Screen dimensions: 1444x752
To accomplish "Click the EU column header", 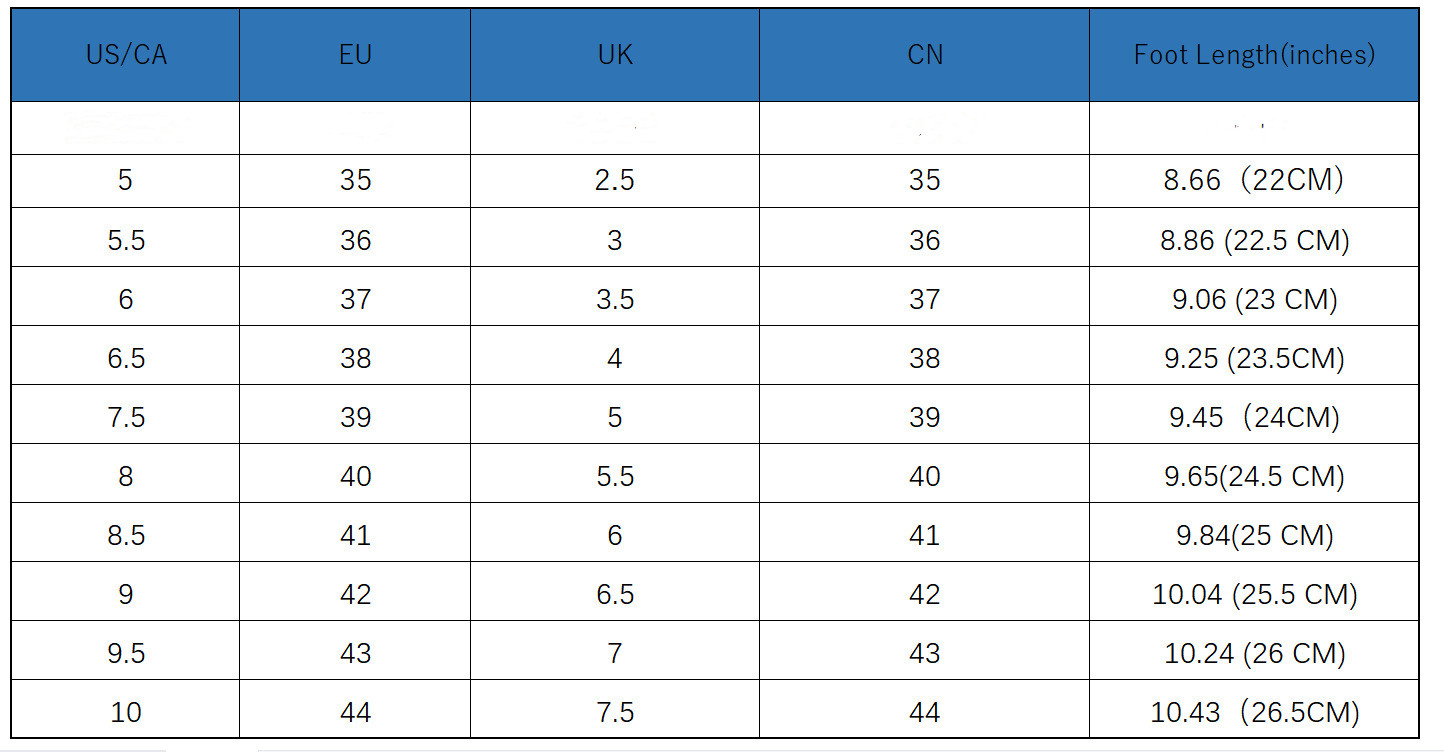I will [x=355, y=55].
